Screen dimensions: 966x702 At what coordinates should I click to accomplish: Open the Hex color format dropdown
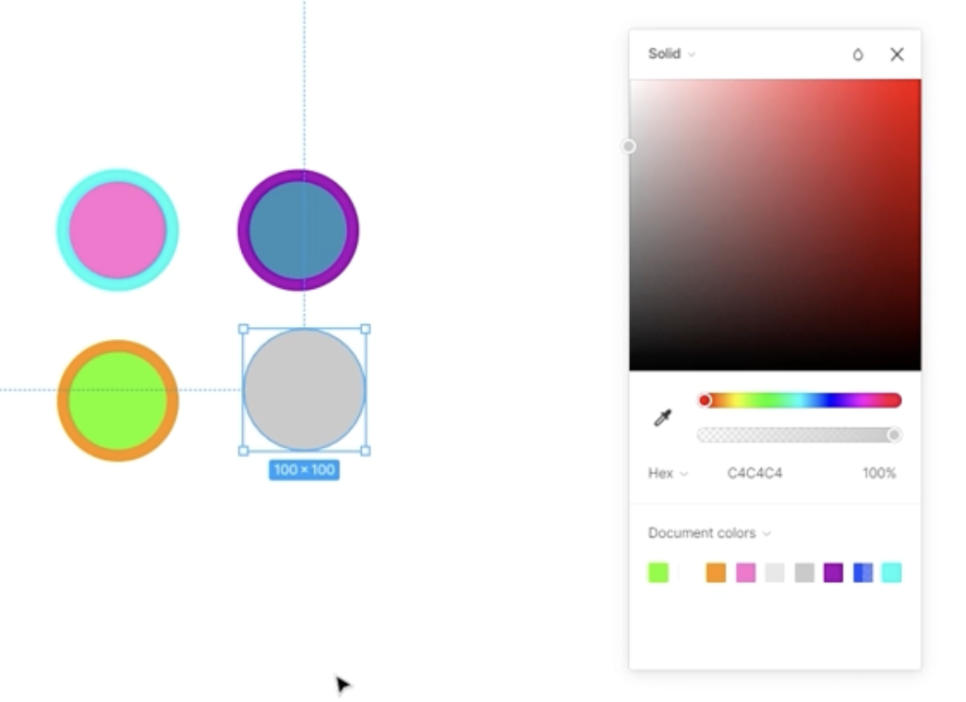(x=667, y=473)
